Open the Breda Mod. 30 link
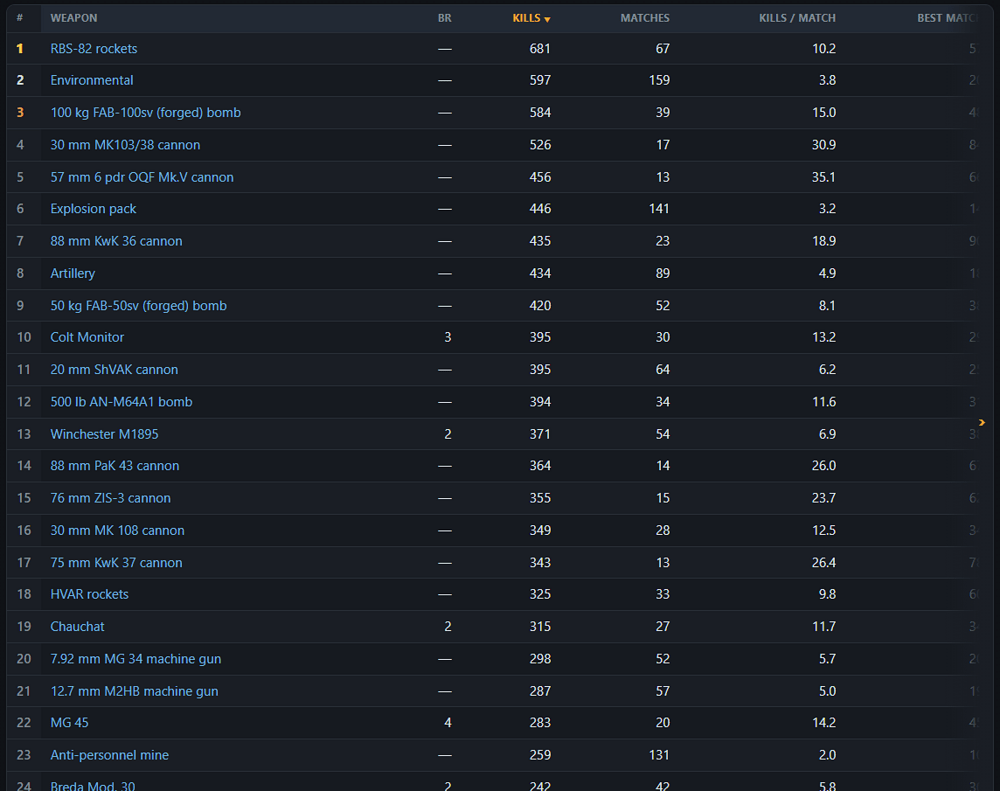Viewport: 1000px width, 791px height. (92, 786)
